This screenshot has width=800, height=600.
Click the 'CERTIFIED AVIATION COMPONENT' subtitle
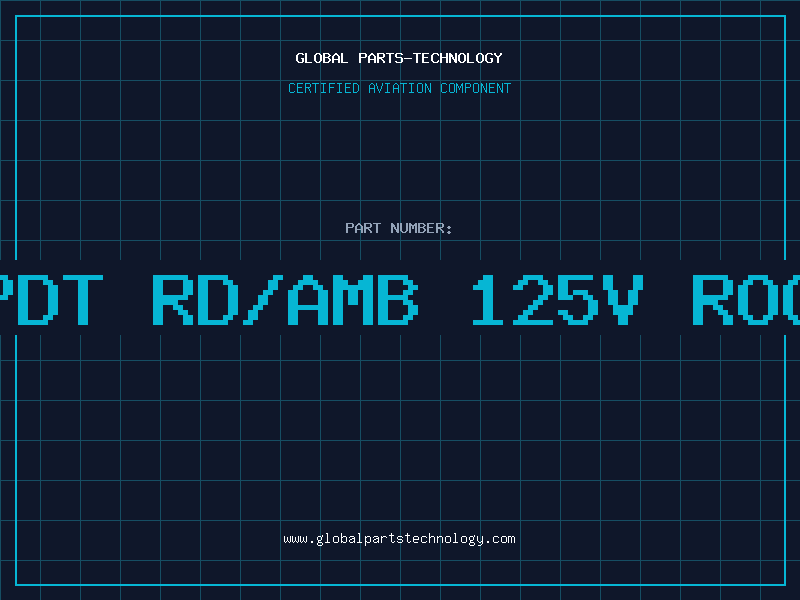[399, 88]
